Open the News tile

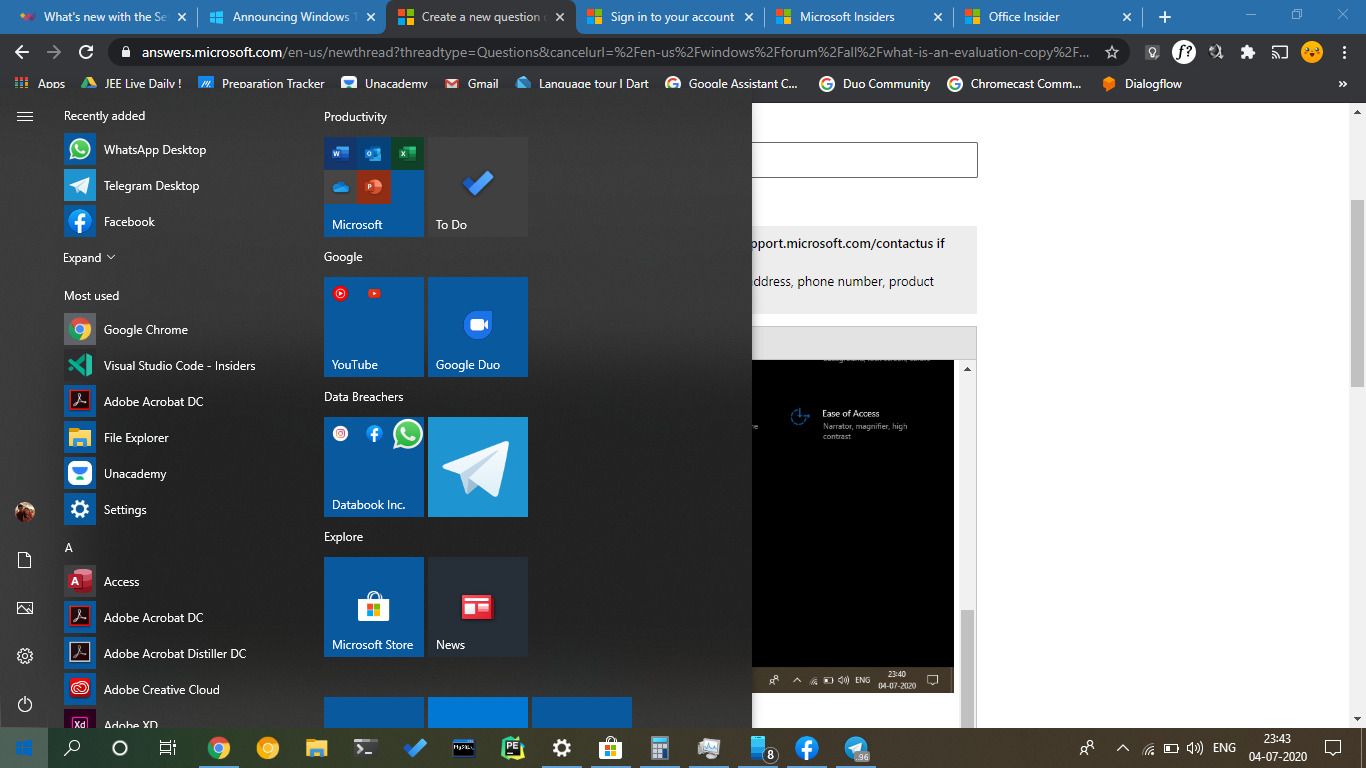tap(478, 607)
